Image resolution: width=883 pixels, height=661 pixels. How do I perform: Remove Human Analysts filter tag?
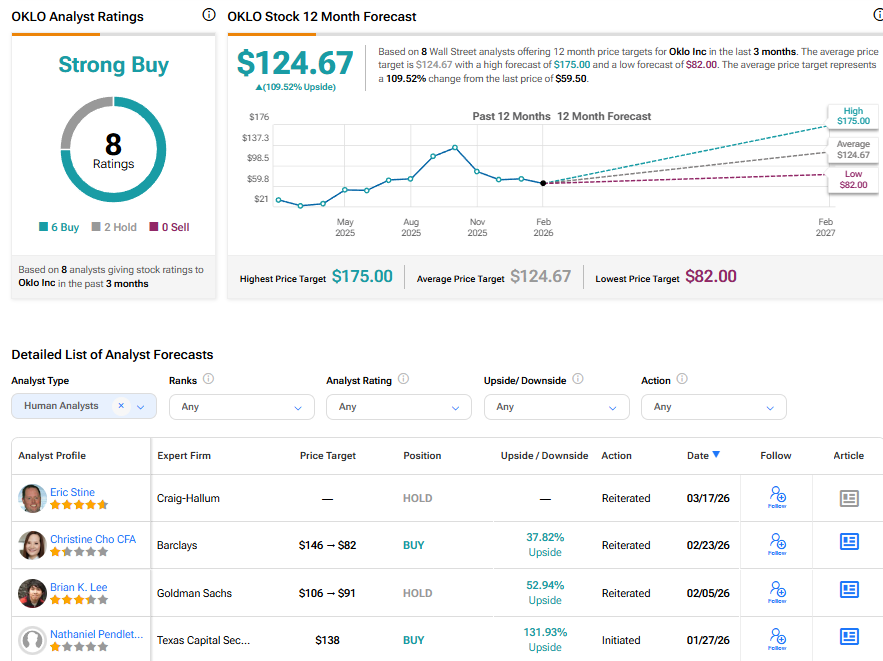[x=121, y=406]
